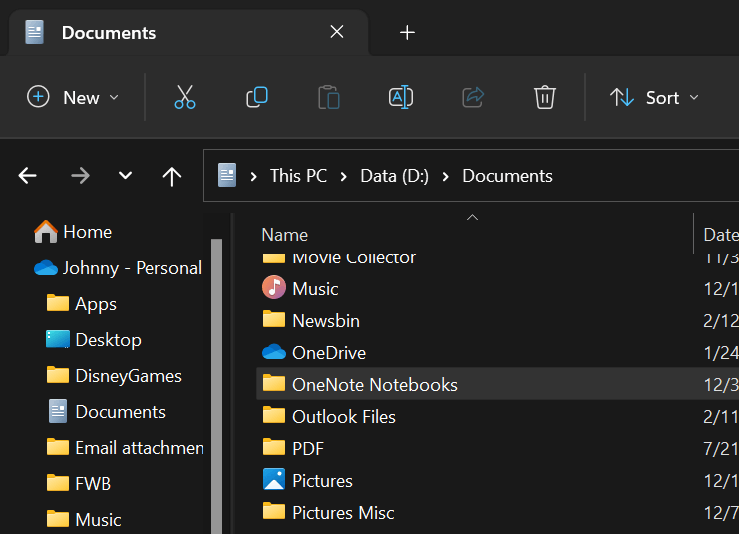739x534 pixels.
Task: Select the OneNote Notebooks folder
Action: pyautogui.click(x=374, y=384)
